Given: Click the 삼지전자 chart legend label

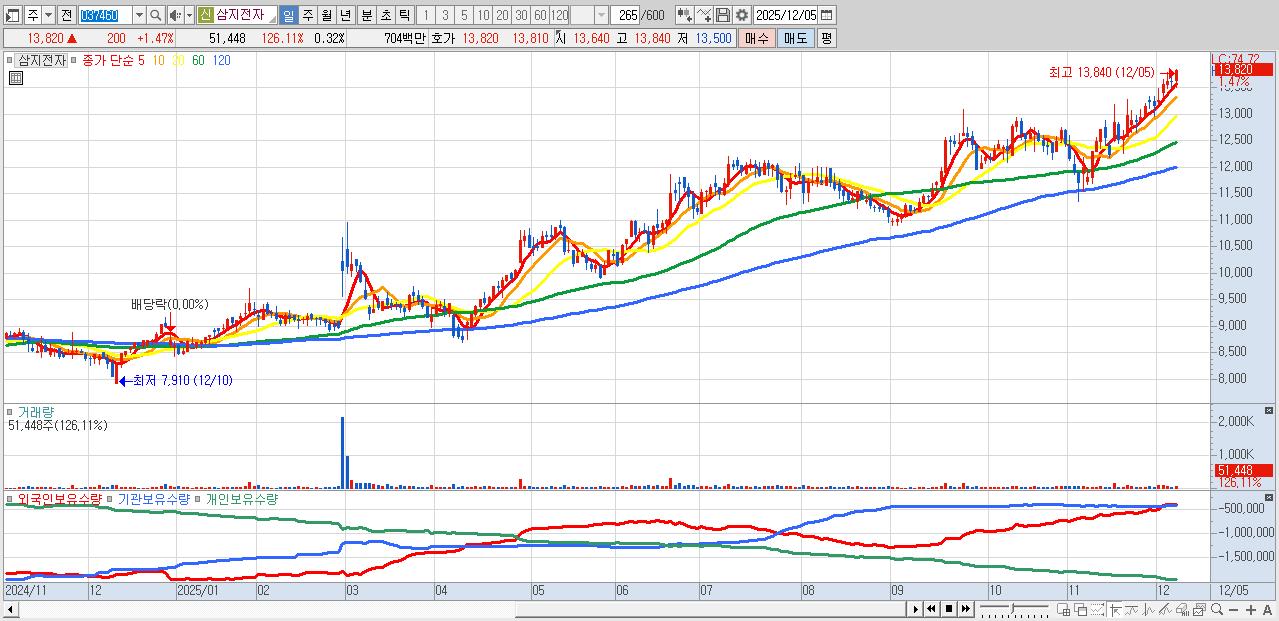Looking at the screenshot, I should [42, 60].
